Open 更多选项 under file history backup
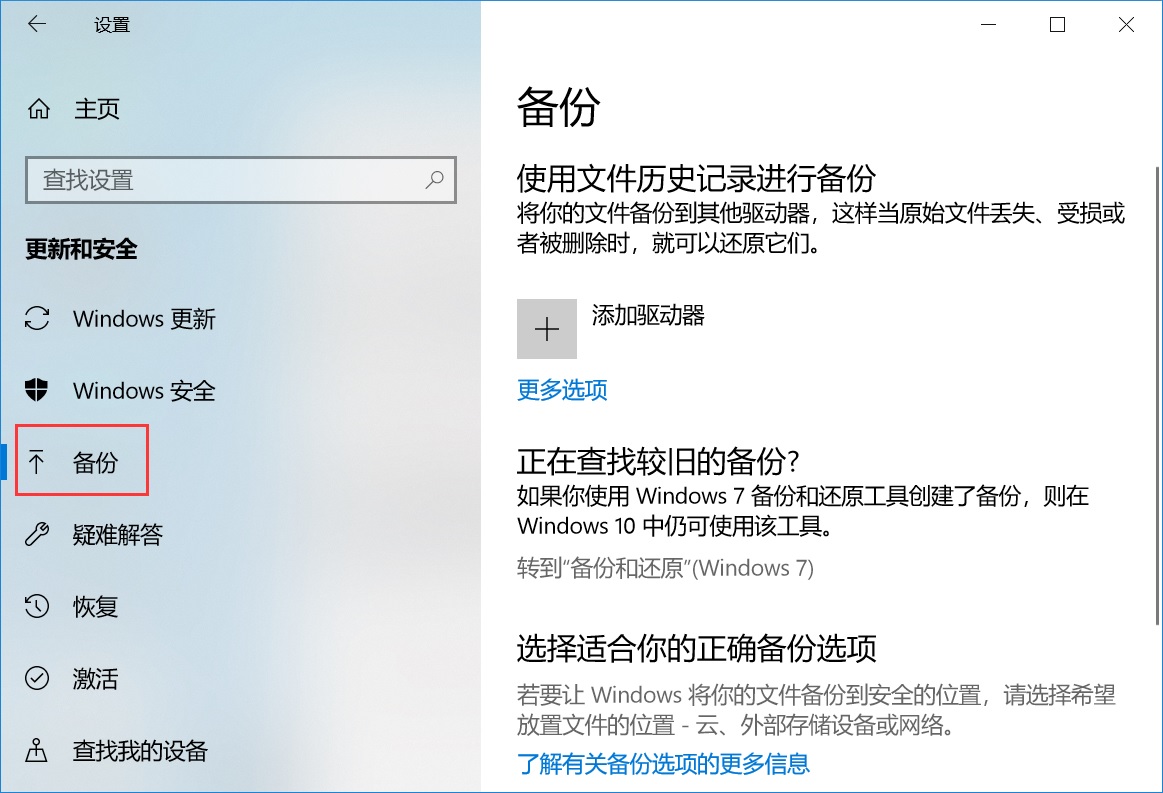Screen dimensions: 1163x793 point(562,391)
